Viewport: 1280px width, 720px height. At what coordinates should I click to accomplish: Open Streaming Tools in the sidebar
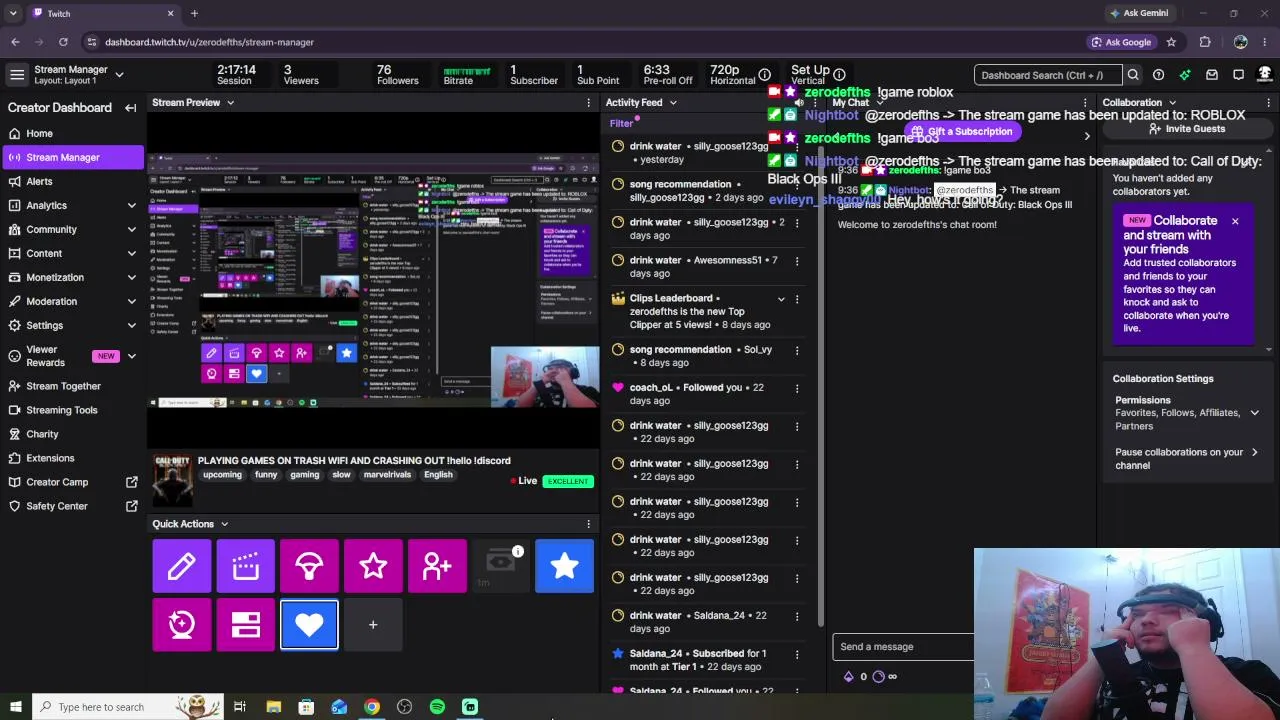click(72, 410)
